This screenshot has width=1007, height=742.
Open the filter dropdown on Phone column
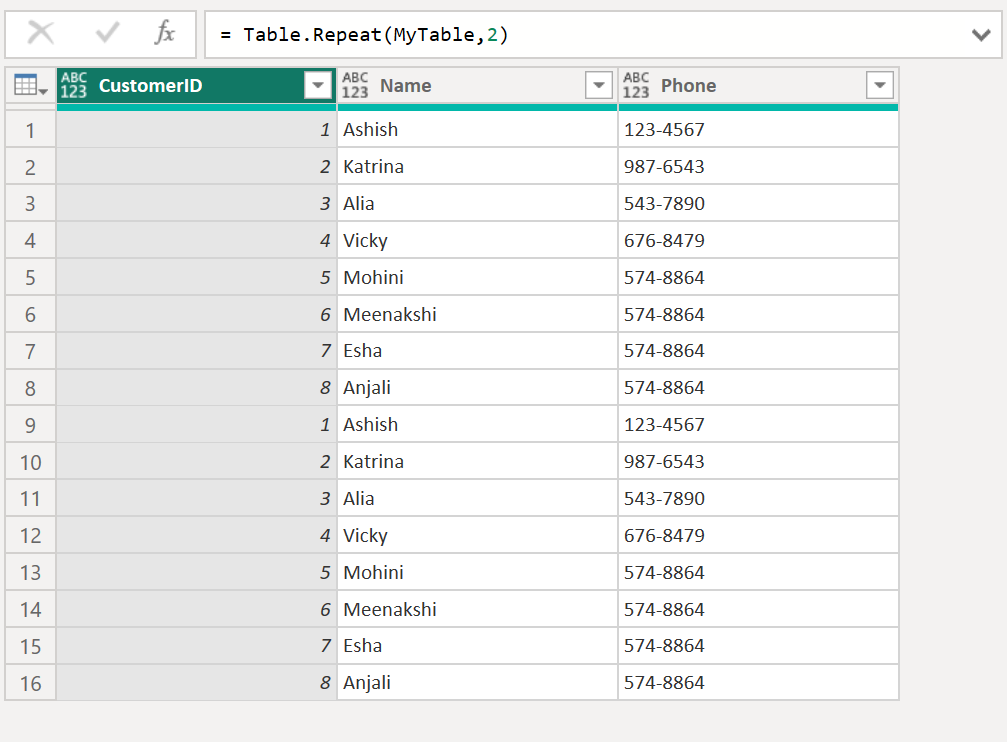click(x=879, y=85)
